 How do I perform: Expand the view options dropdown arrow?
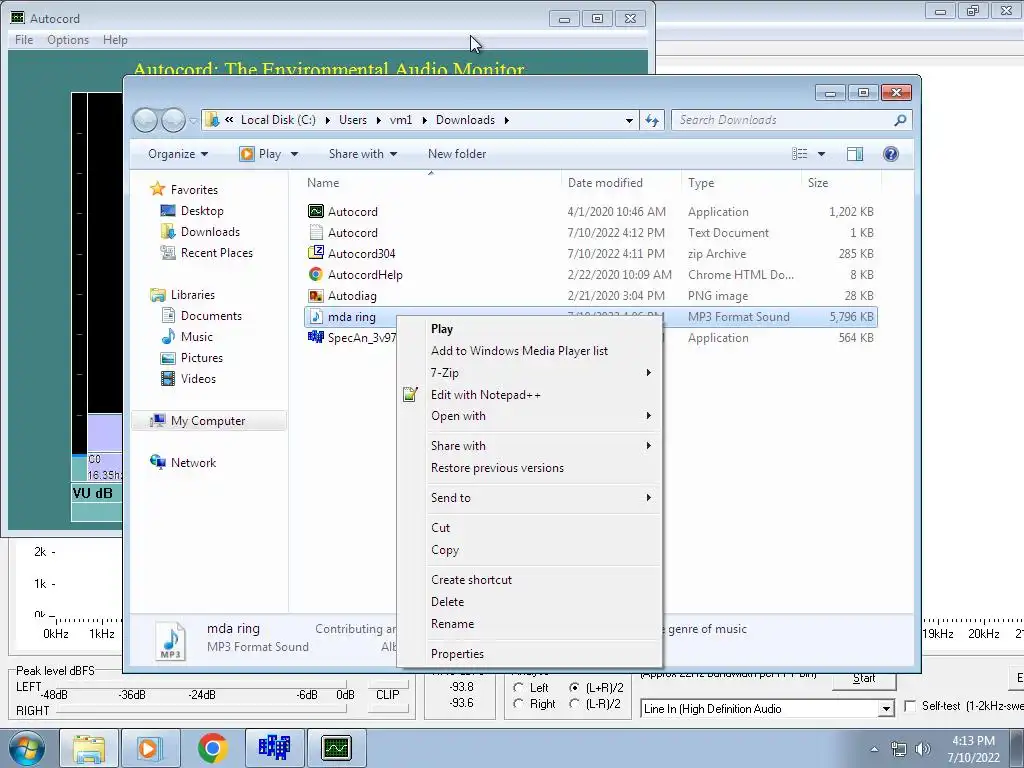(822, 153)
